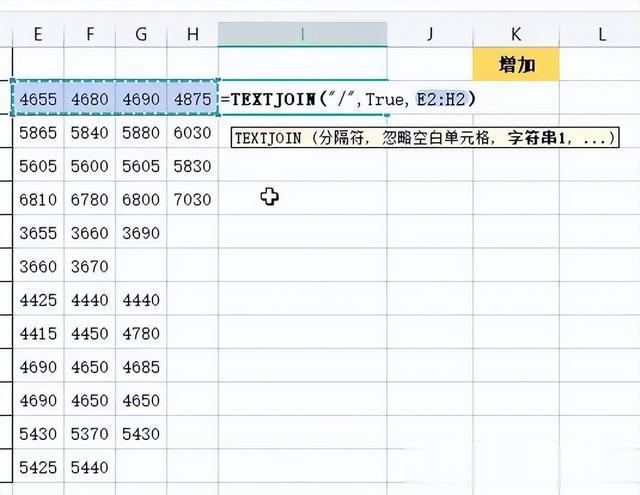
Task: Select the 5430 cell in column G
Action: point(141,434)
